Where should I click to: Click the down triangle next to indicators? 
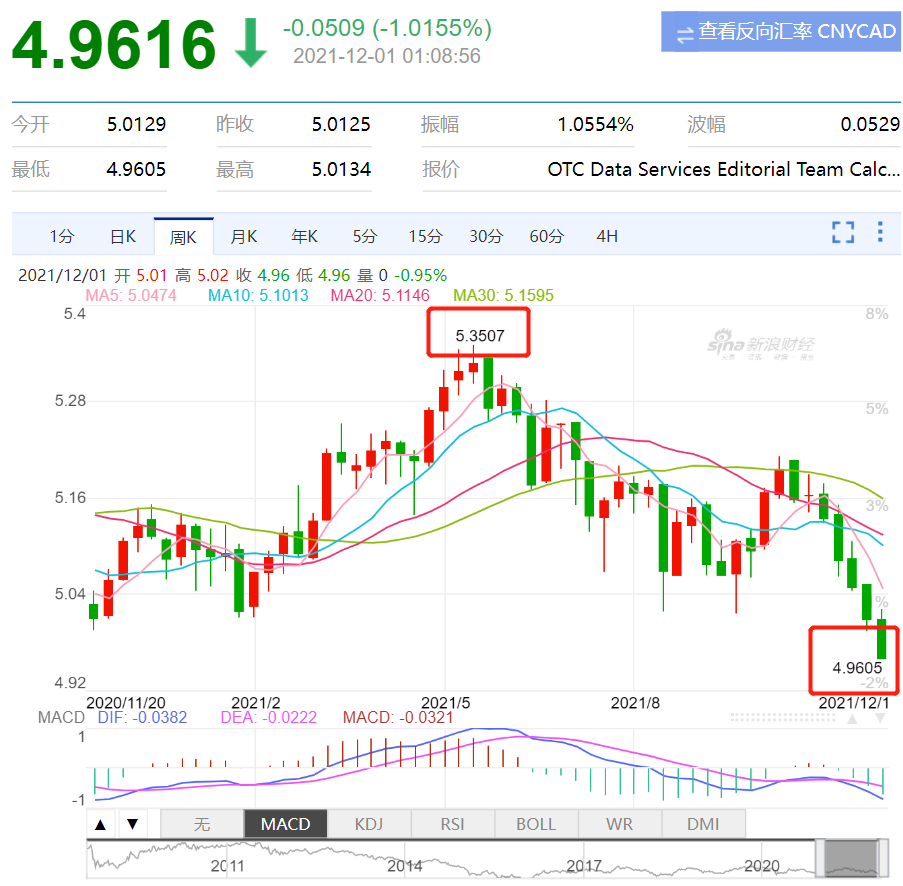point(132,825)
